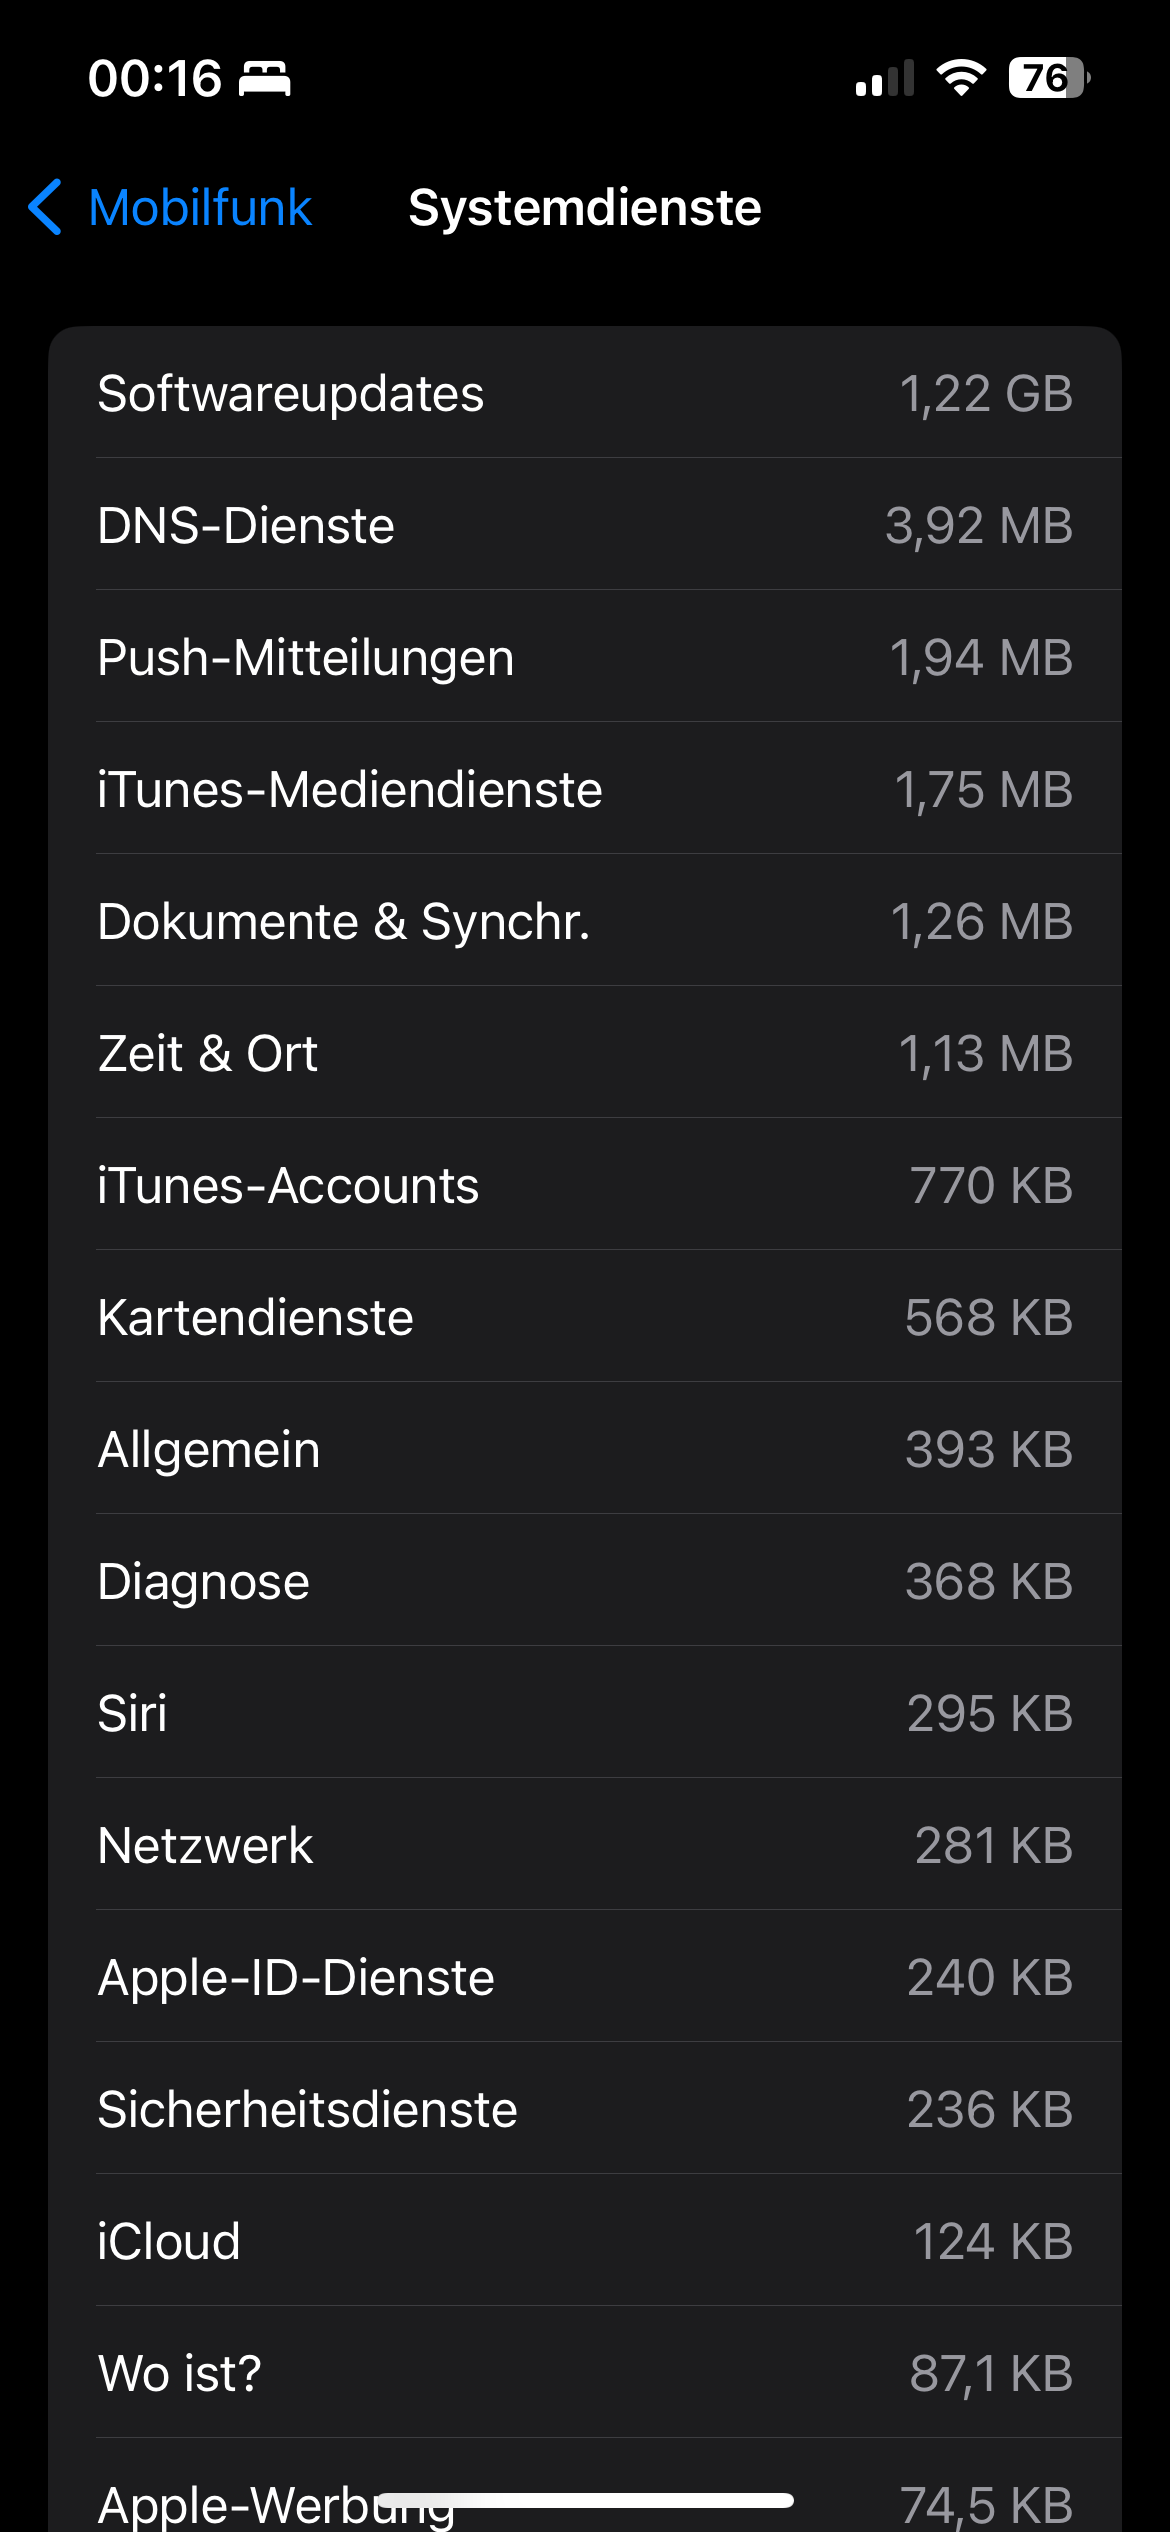
Task: Tap the Diagnose row
Action: [x=585, y=1581]
